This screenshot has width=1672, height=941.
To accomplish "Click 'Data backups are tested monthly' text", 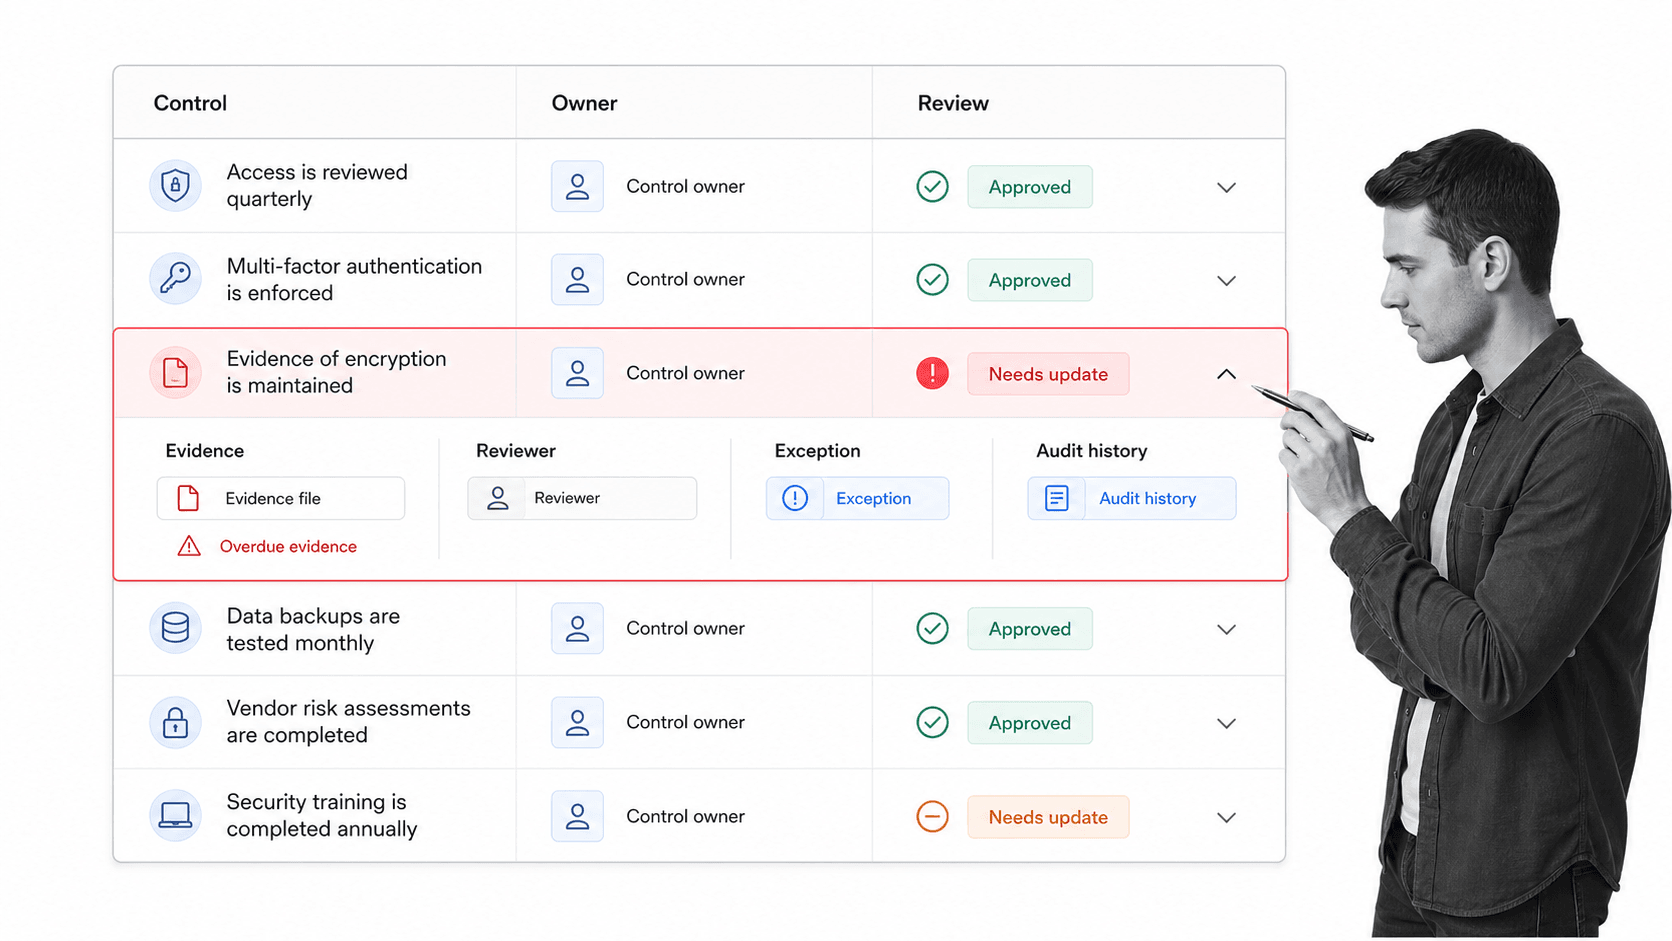I will (313, 629).
